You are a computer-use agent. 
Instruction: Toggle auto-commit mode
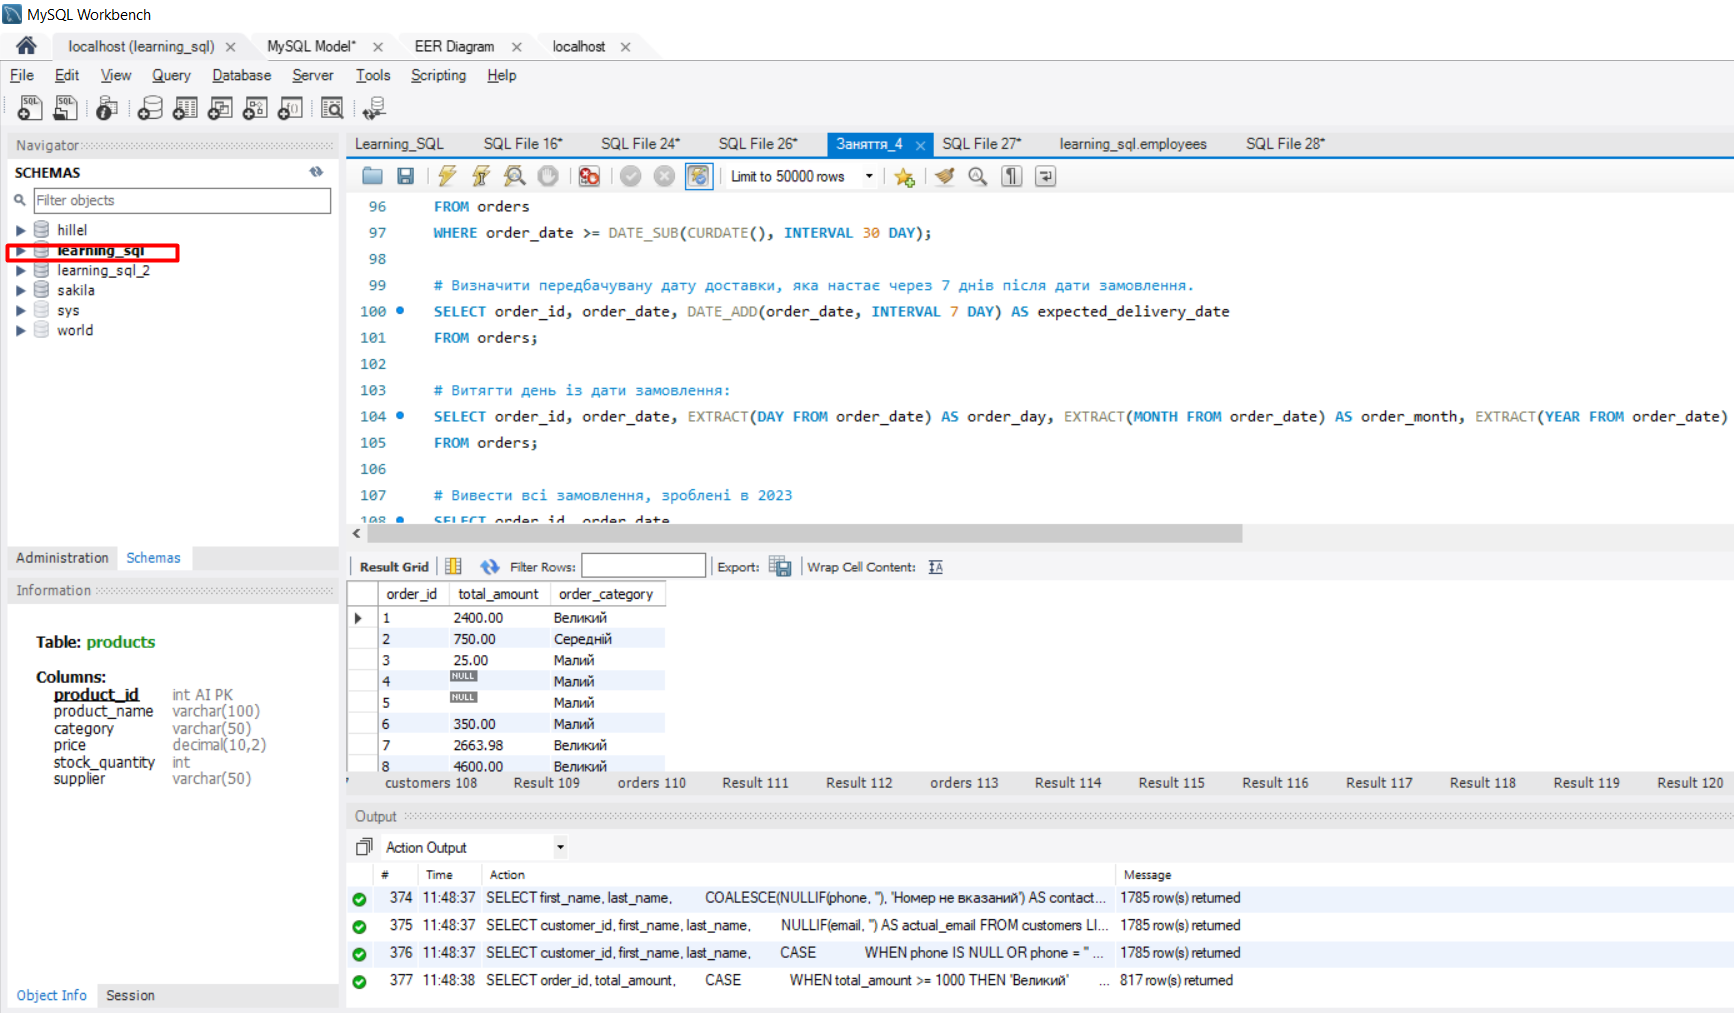coord(699,176)
